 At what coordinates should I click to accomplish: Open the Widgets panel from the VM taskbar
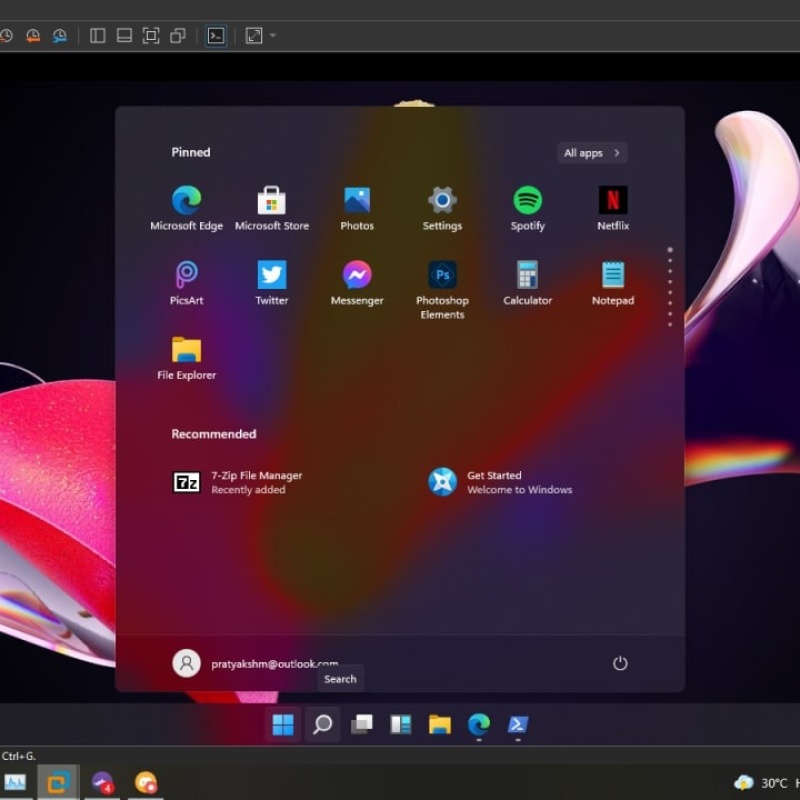coord(401,724)
